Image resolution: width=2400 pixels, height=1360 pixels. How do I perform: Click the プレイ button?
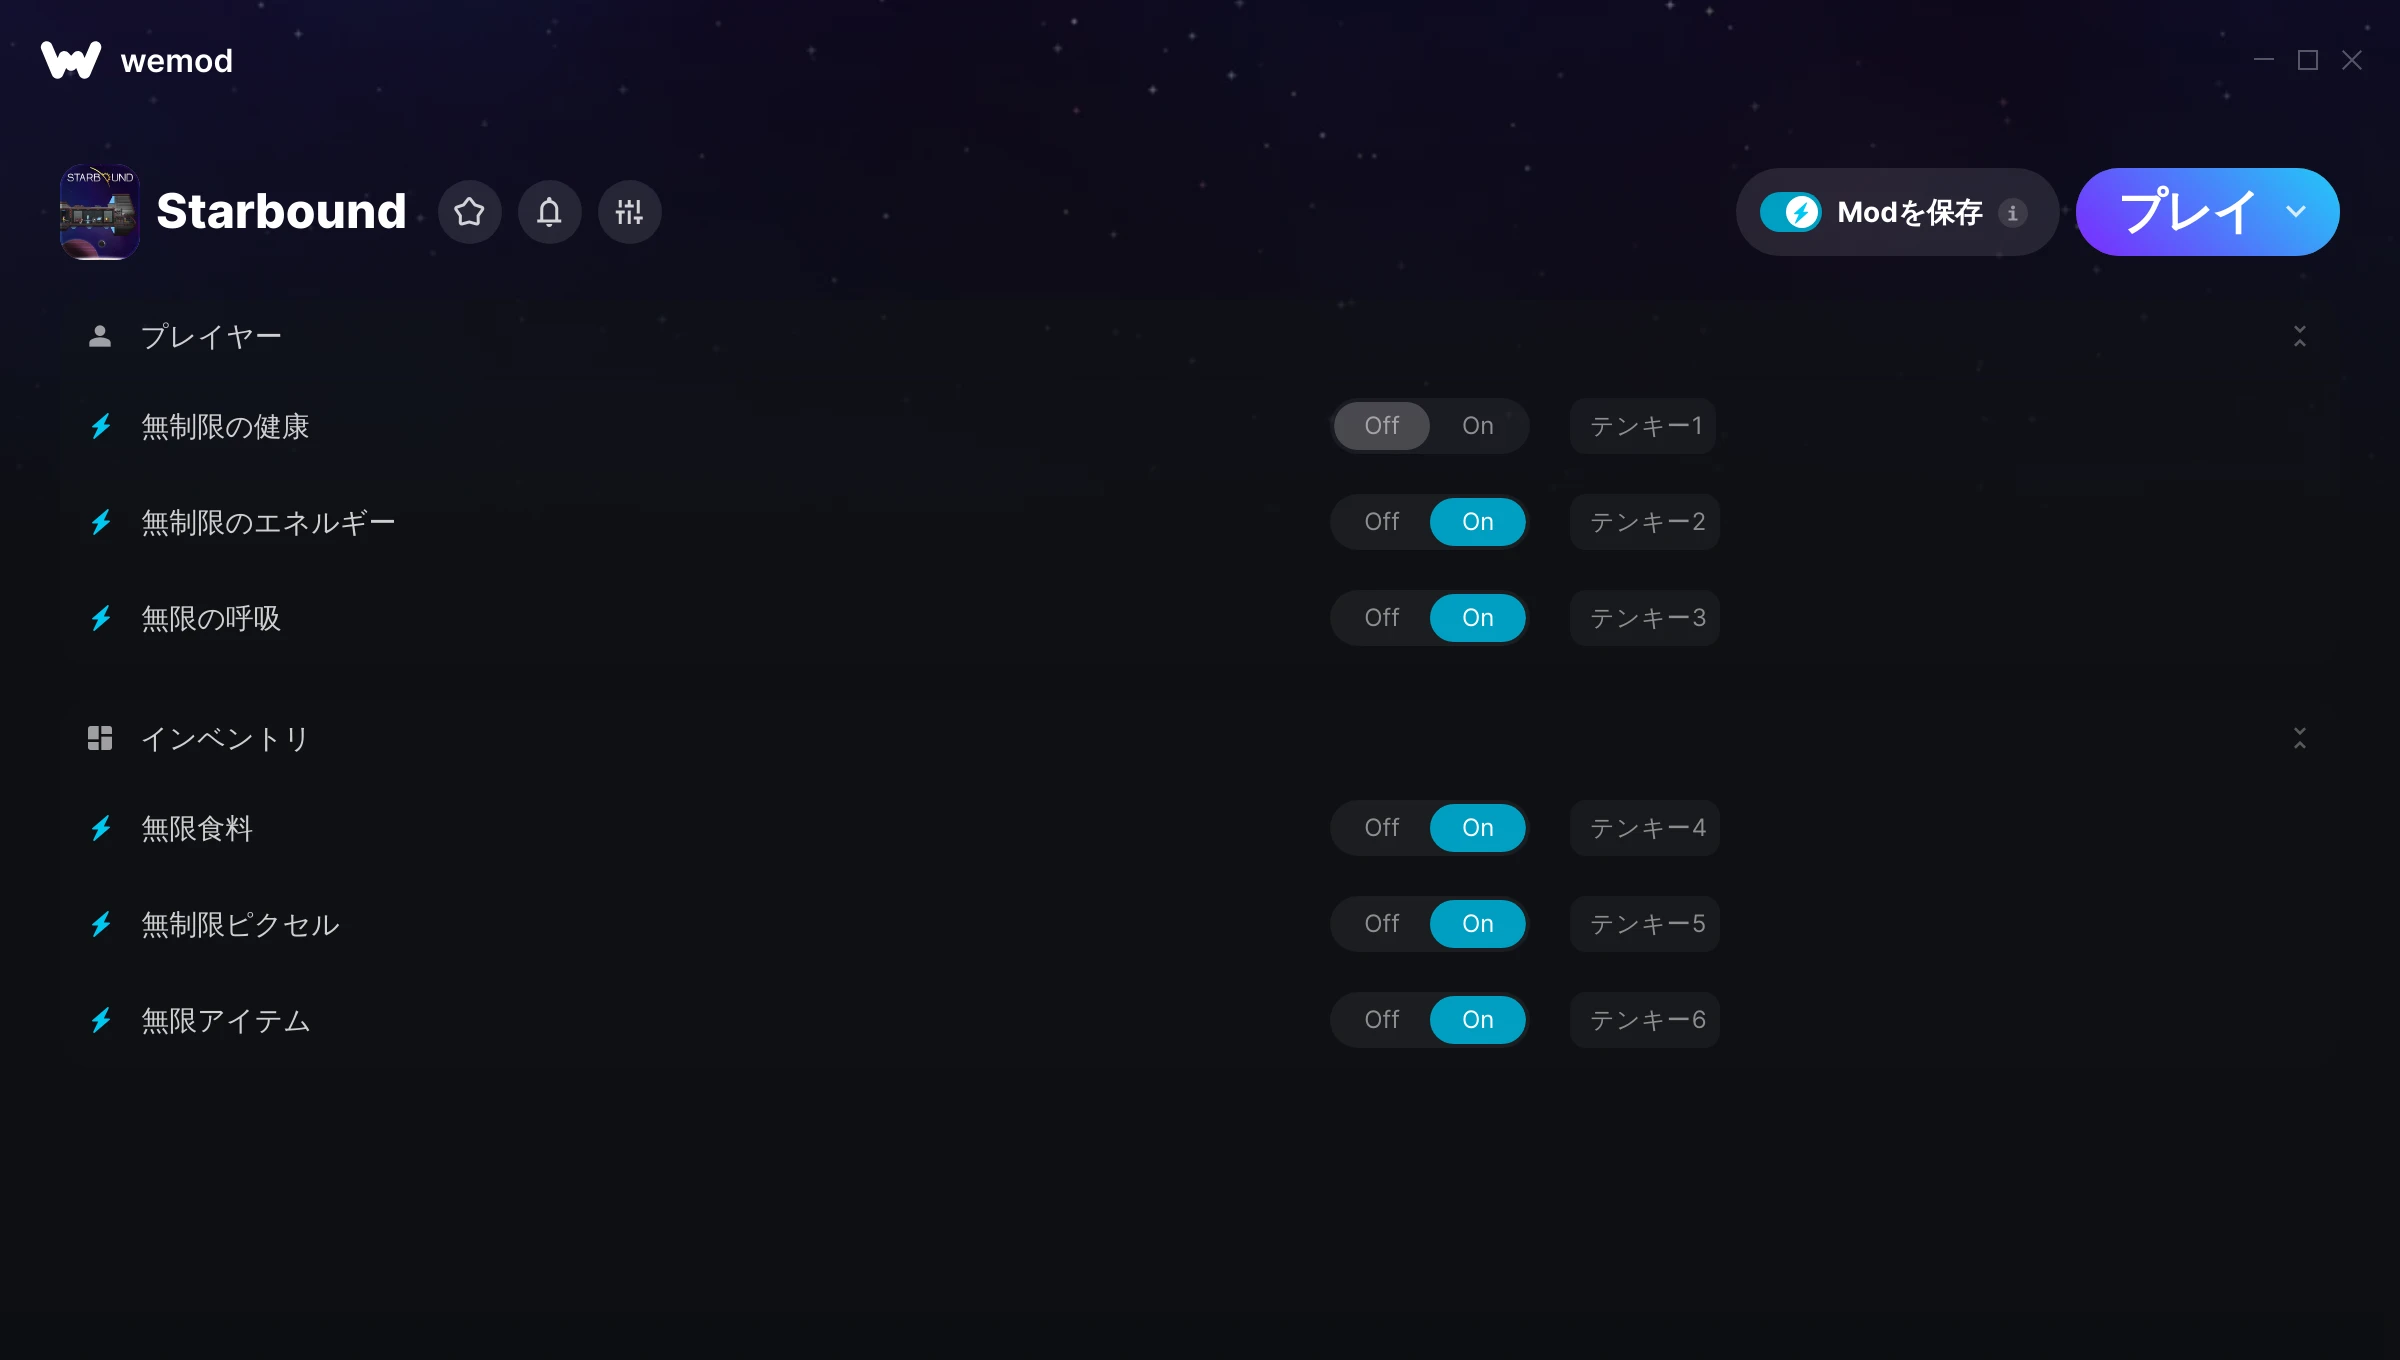click(x=2187, y=212)
